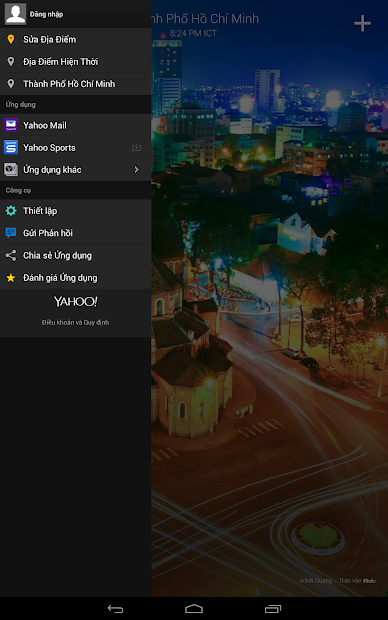Tap the plus icon to add location
Screen dimensions: 388x620
(x=362, y=23)
